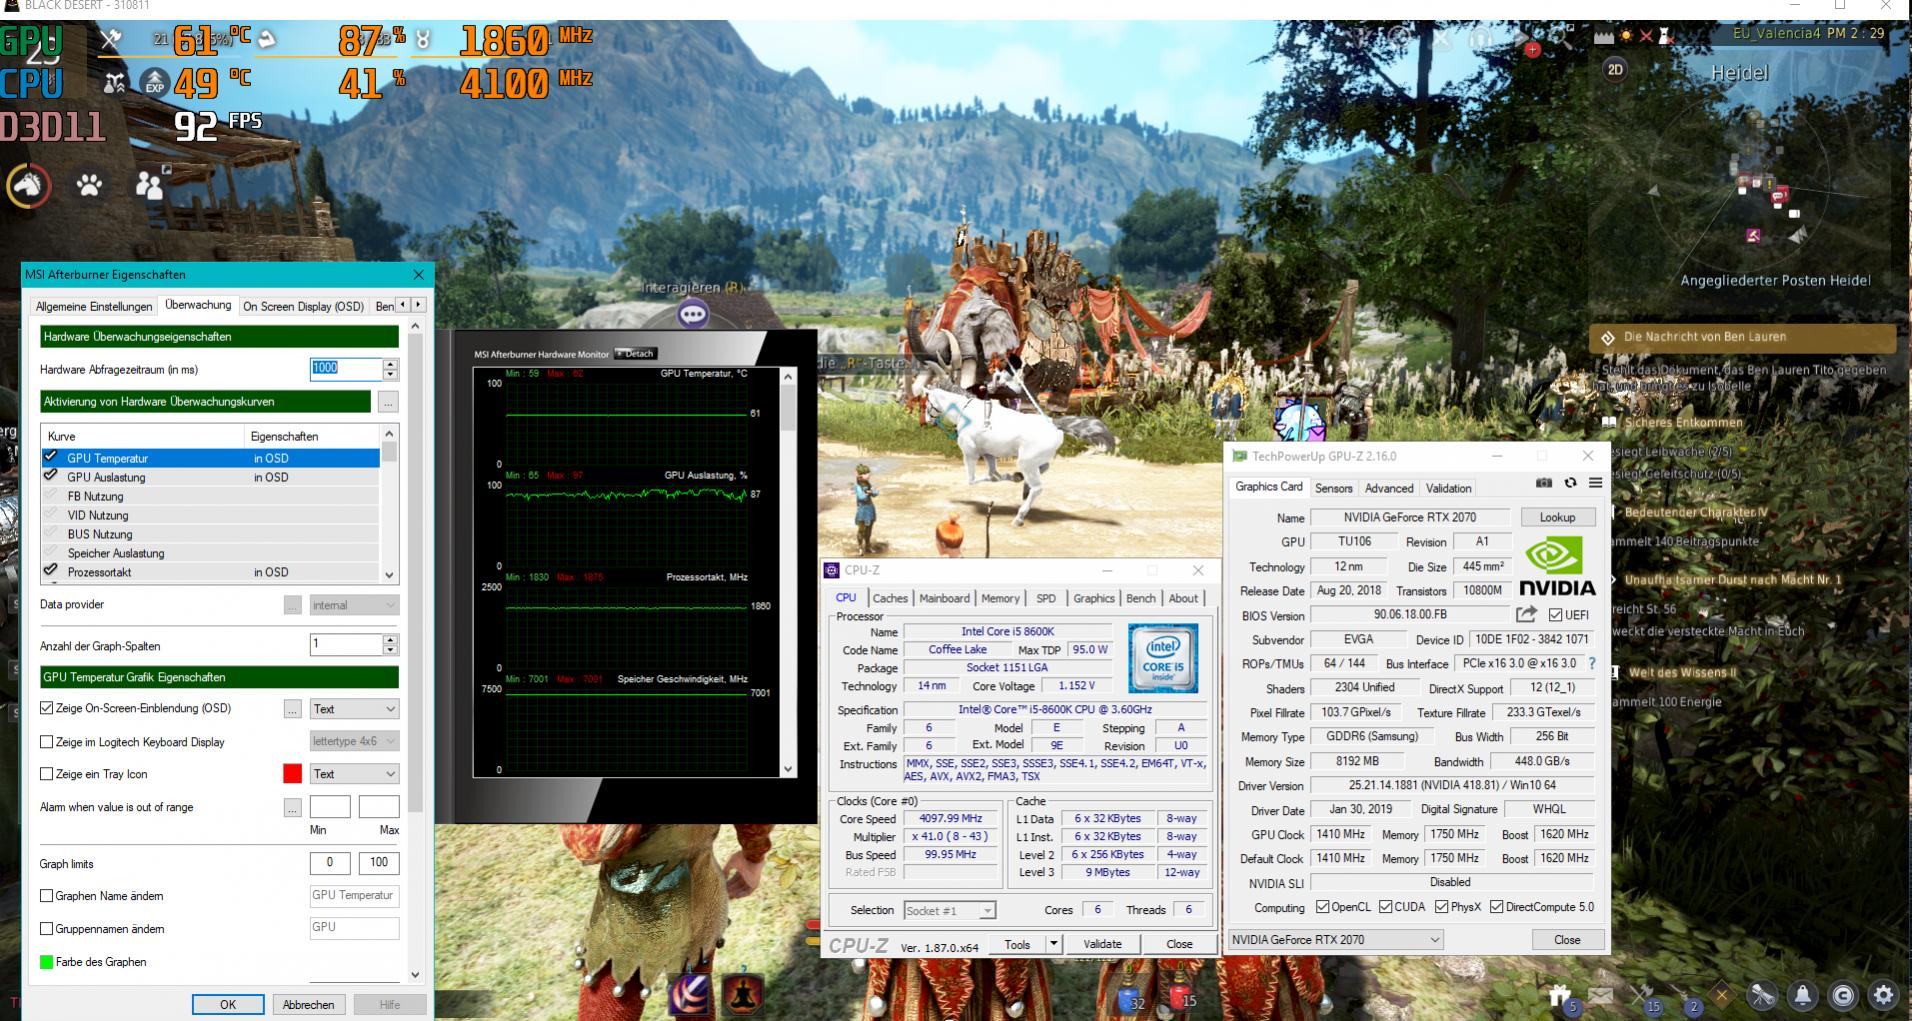
Task: Uncheck Zeige On-Screen-Einblendung (OSD)
Action: 46,708
